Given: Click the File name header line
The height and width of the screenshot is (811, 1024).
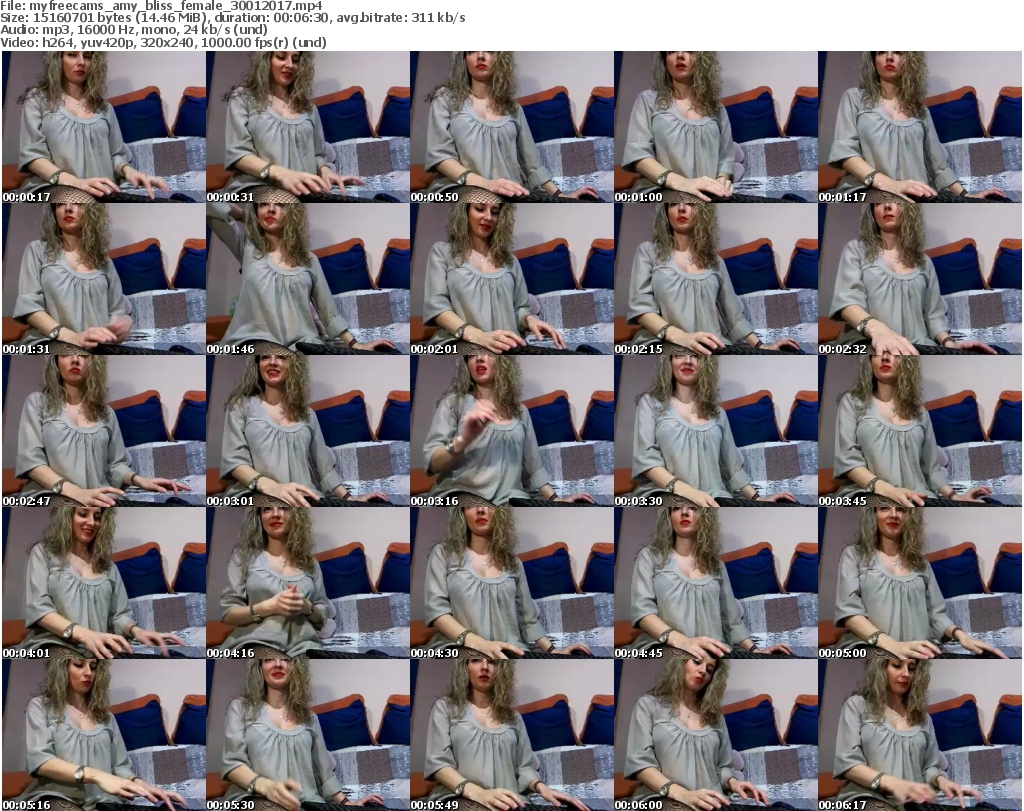Looking at the screenshot, I should [161, 6].
